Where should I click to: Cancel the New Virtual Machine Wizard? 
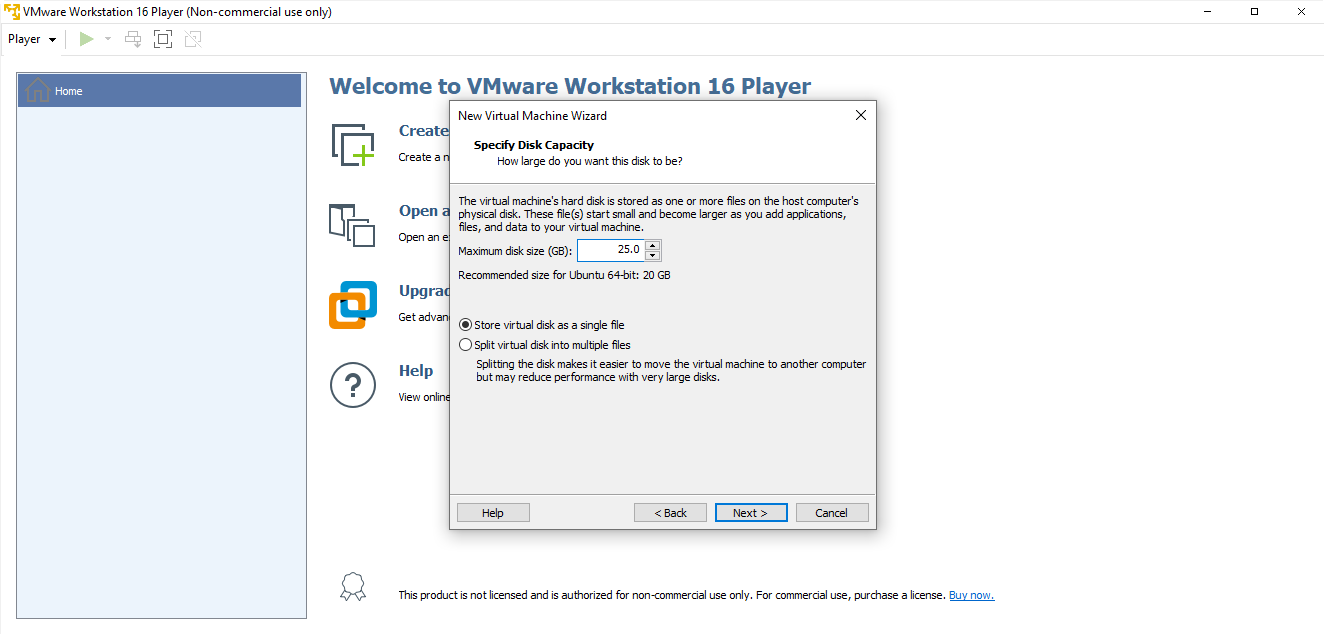tap(832, 513)
